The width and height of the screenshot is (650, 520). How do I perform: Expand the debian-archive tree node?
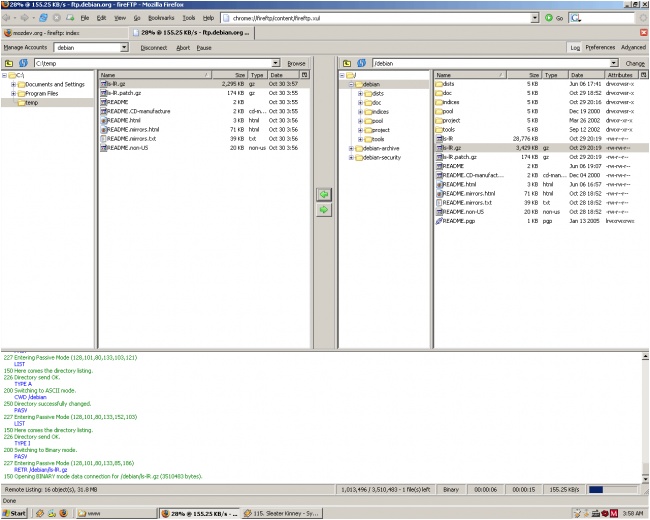pos(351,148)
